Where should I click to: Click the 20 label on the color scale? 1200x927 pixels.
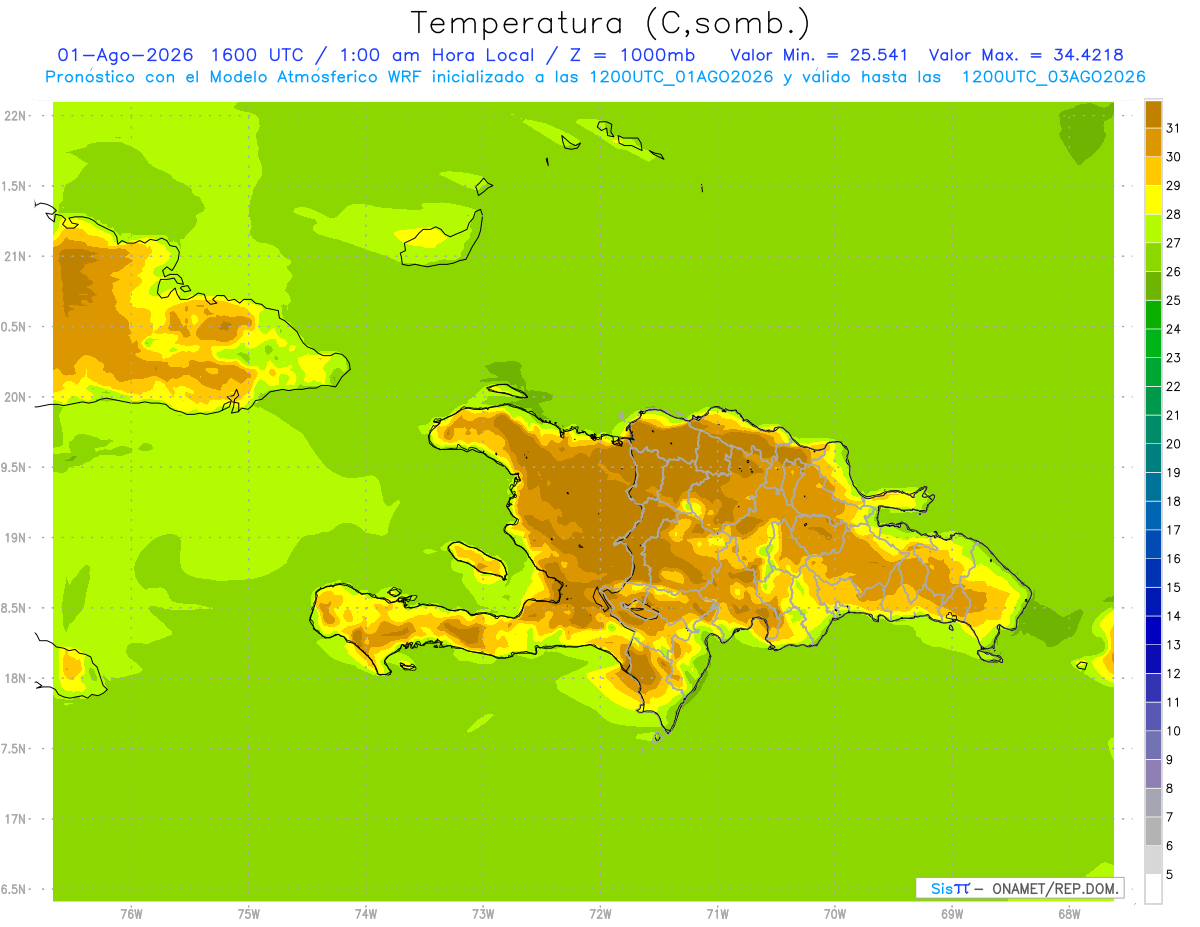tap(1173, 444)
